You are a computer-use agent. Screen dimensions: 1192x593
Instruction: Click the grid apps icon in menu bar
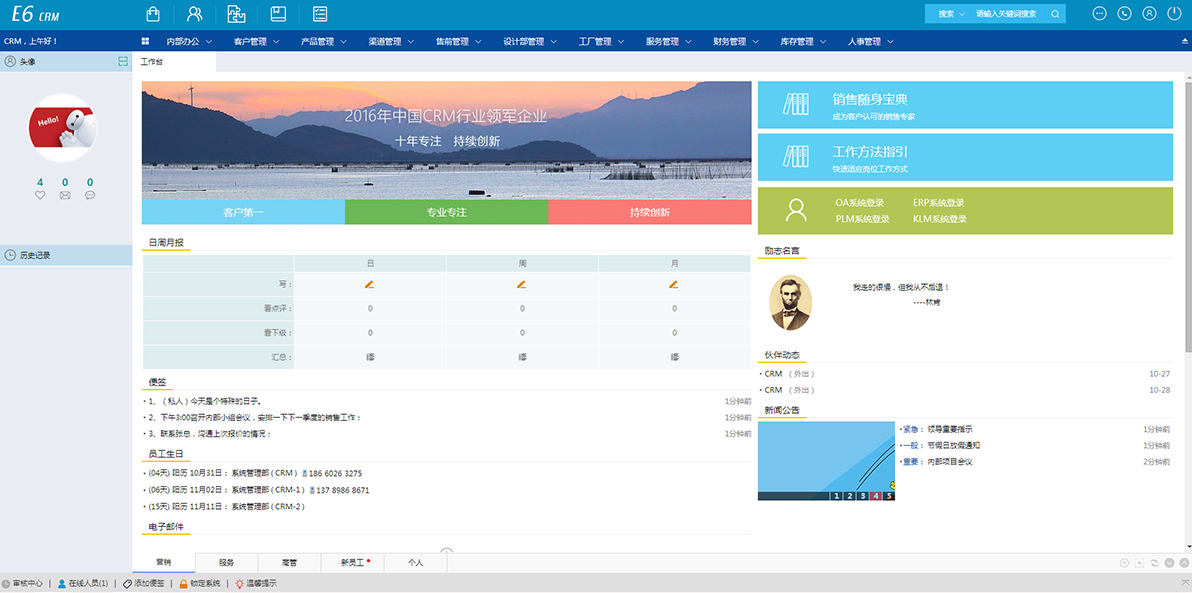[x=146, y=41]
